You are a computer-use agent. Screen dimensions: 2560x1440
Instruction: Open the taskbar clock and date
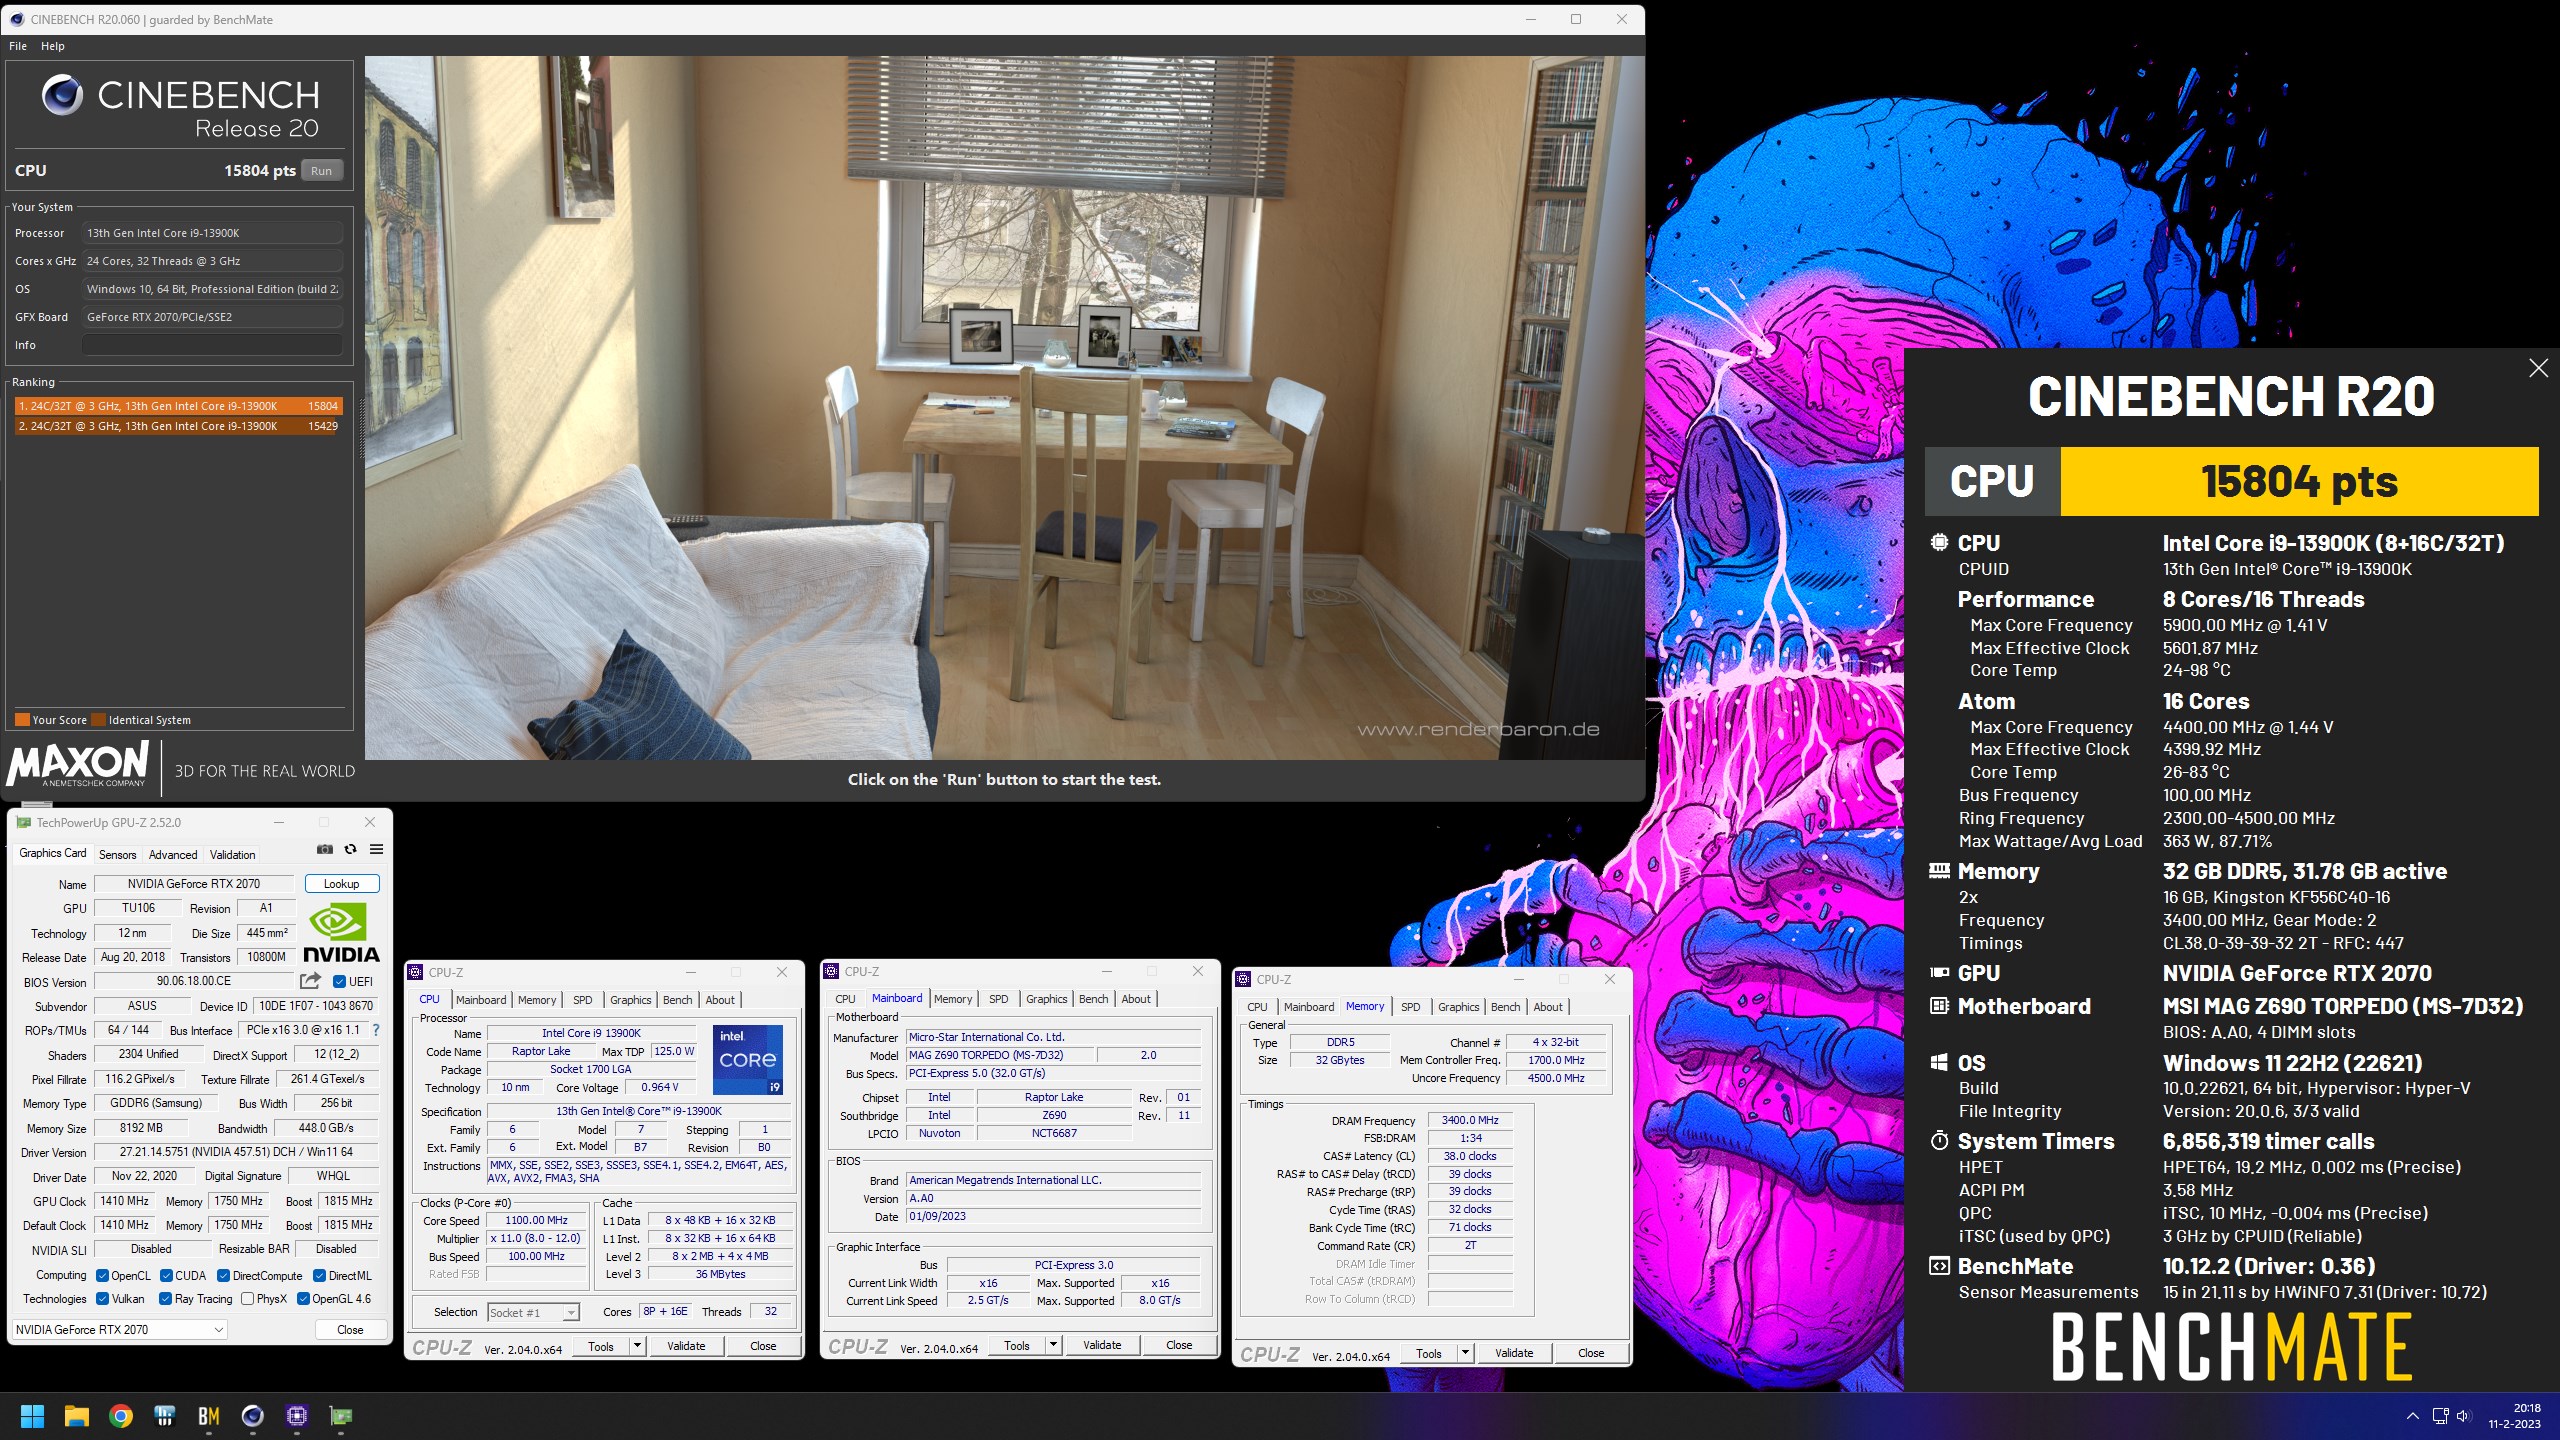[x=2514, y=1416]
